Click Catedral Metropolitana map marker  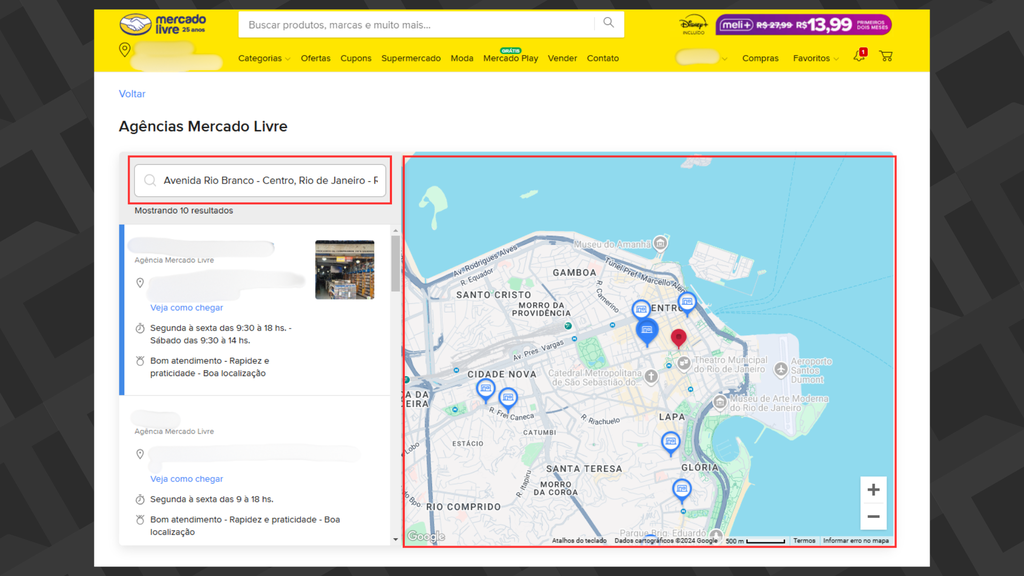[651, 376]
